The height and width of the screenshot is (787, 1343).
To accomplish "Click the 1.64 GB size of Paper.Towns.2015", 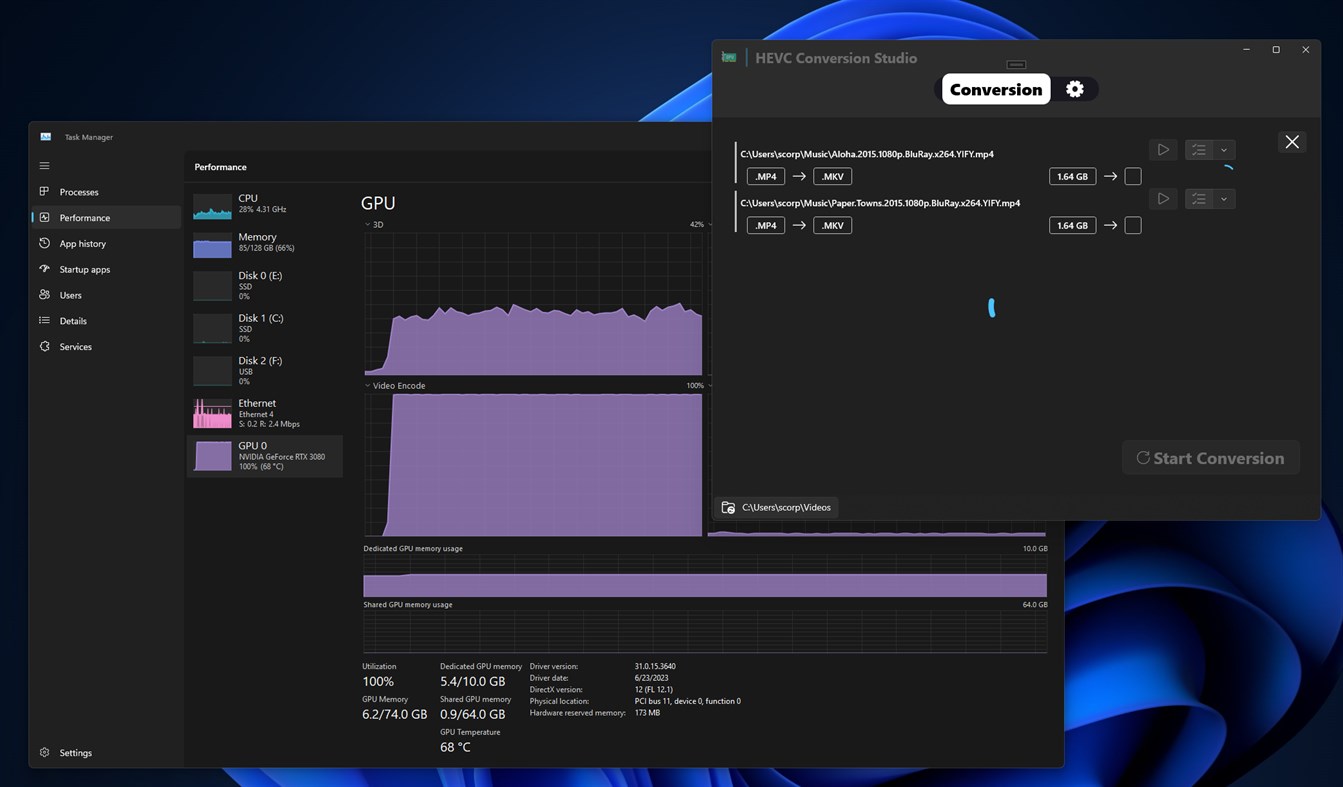I will 1072,226.
